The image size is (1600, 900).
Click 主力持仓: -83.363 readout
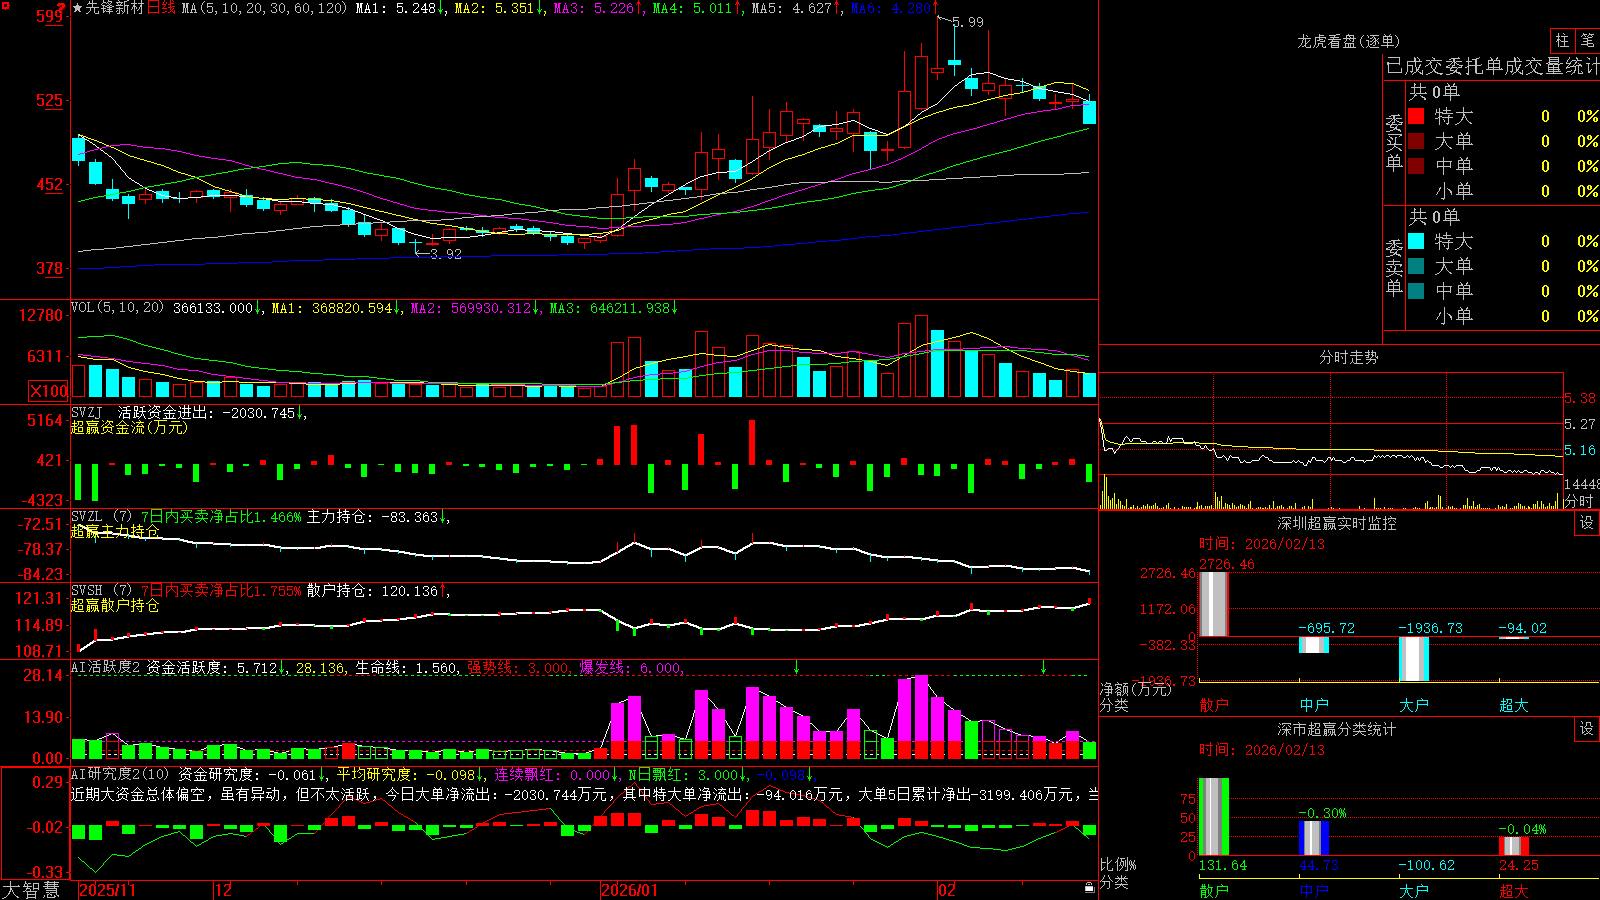(x=378, y=517)
